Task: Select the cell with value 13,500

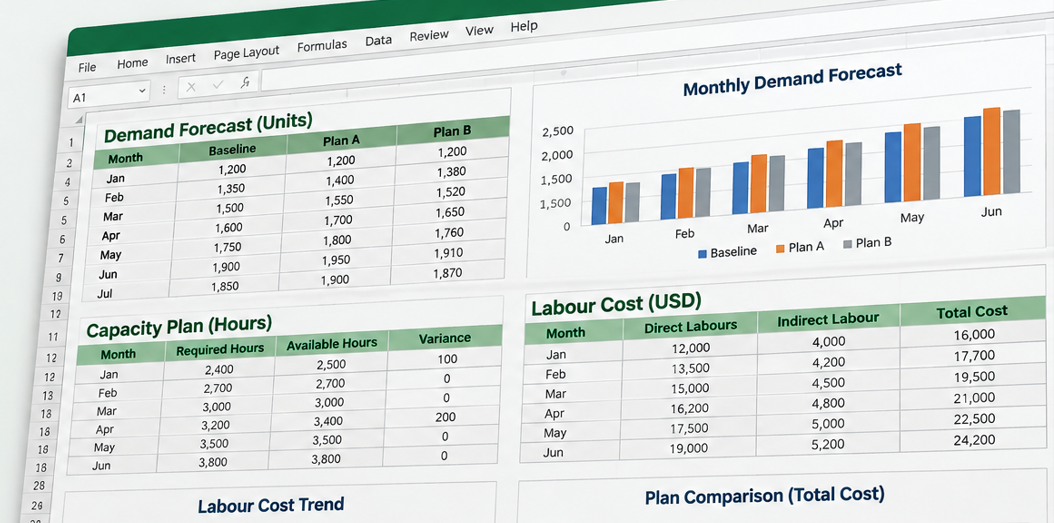Action: (x=690, y=368)
